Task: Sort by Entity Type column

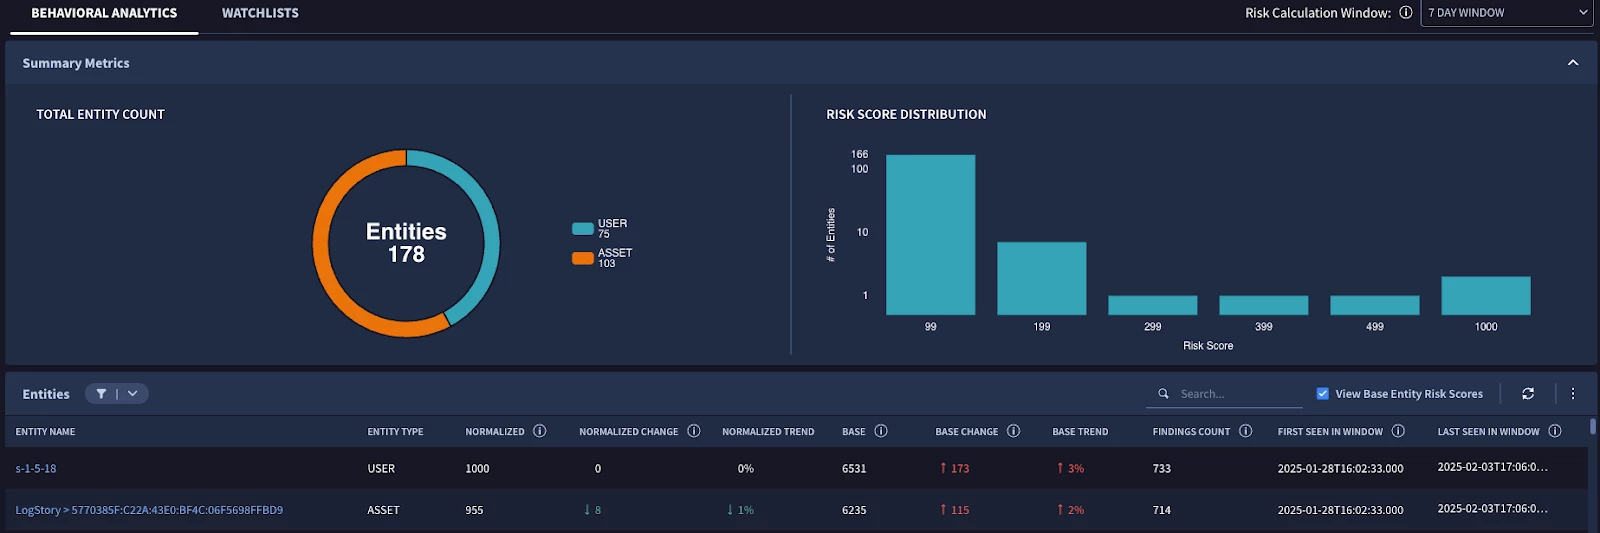Action: (x=395, y=432)
